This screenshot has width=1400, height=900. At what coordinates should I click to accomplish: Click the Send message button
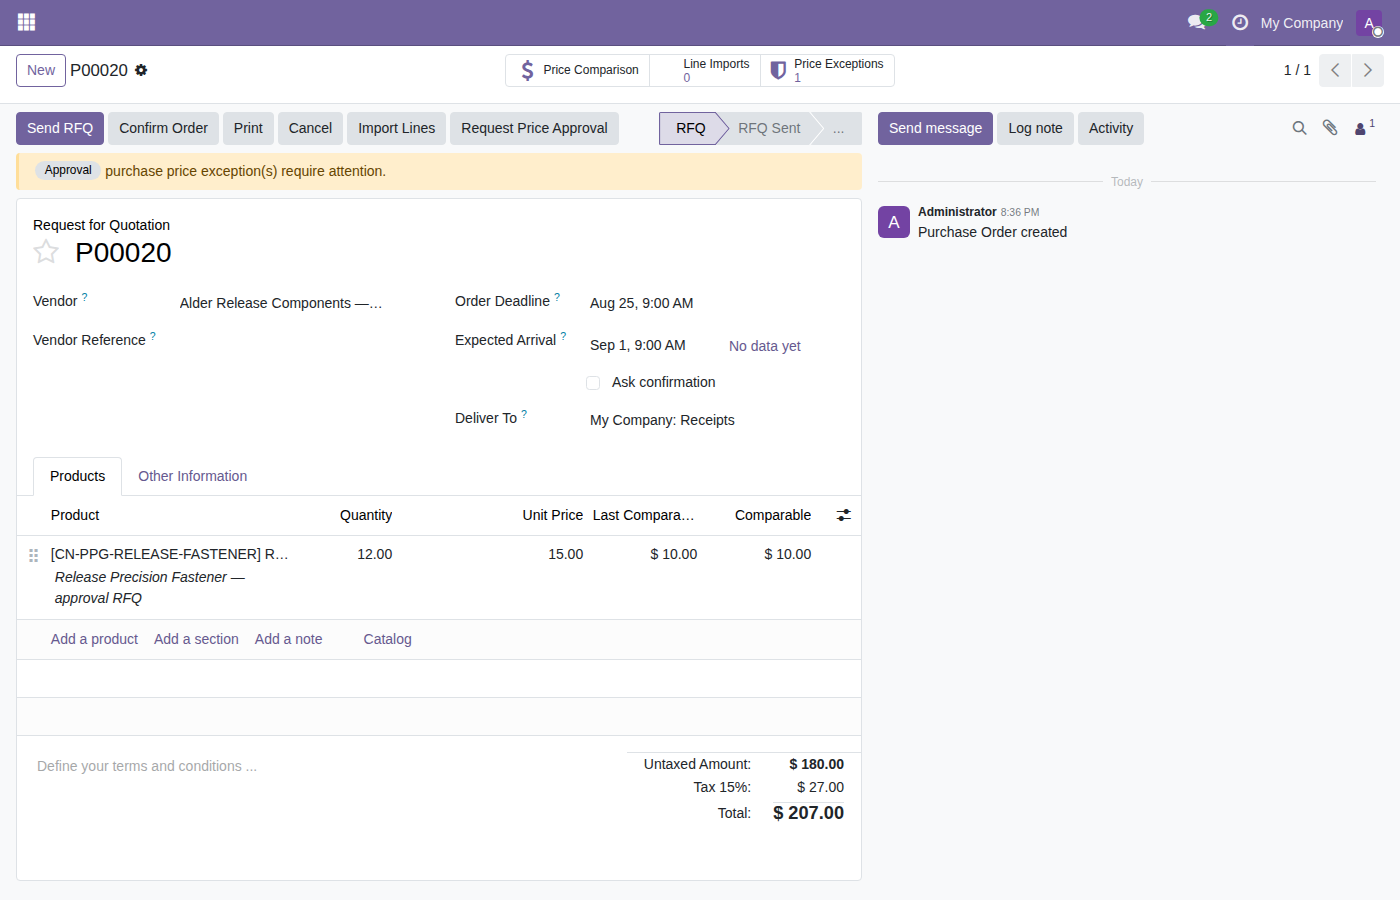point(935,128)
